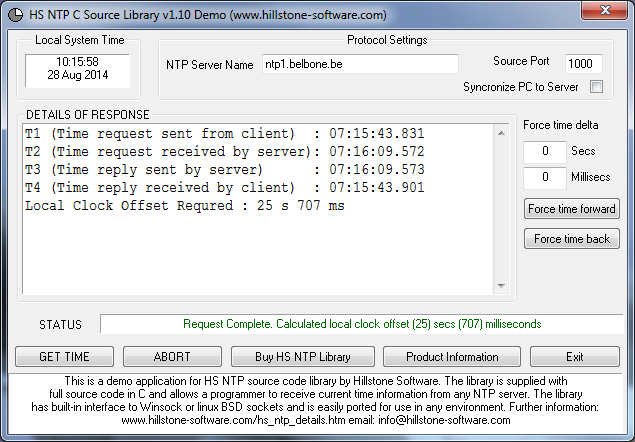Enable Syncronize PC to Server checkbox
The image size is (635, 442).
(596, 86)
